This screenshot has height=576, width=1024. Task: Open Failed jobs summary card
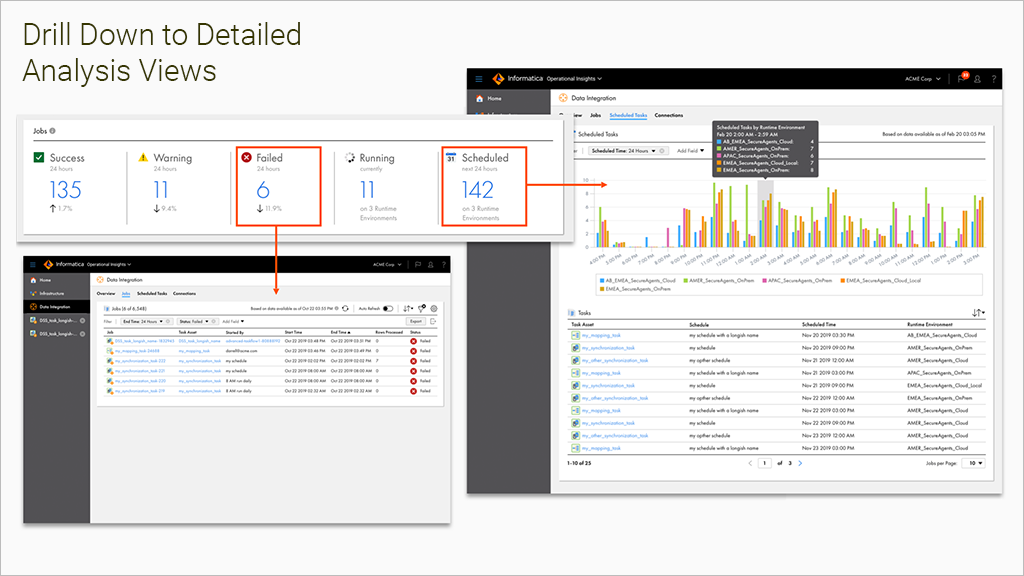coord(278,186)
